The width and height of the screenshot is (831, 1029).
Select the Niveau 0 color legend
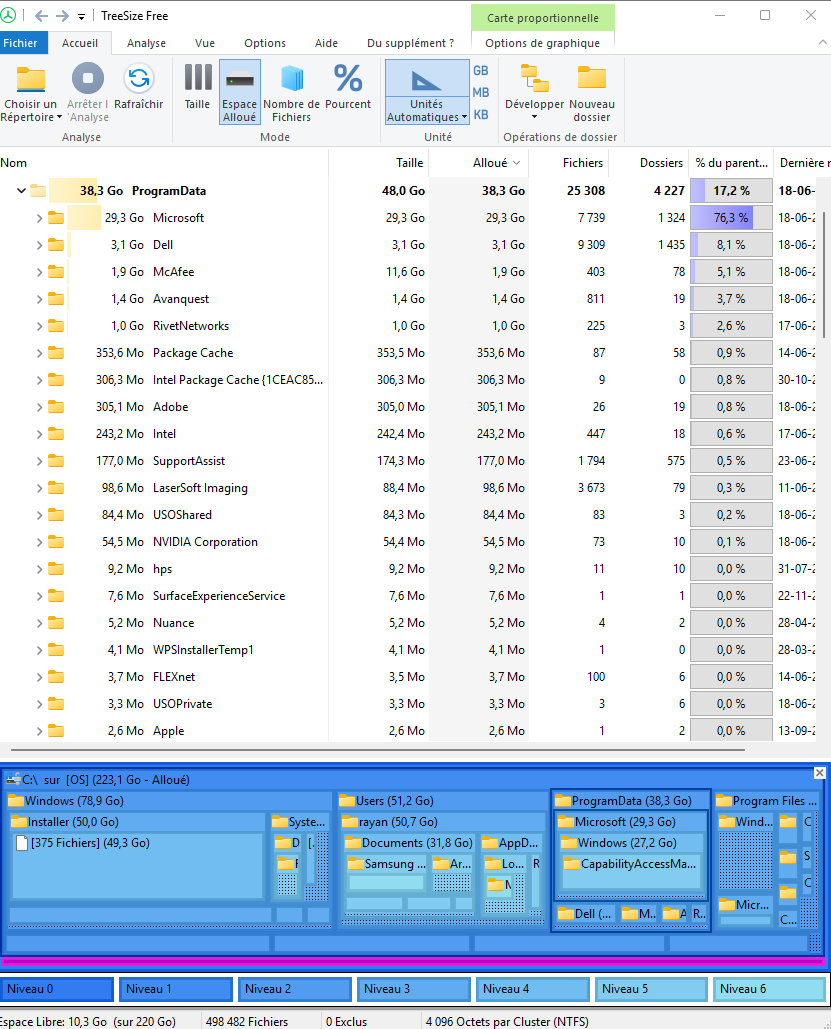tap(57, 989)
